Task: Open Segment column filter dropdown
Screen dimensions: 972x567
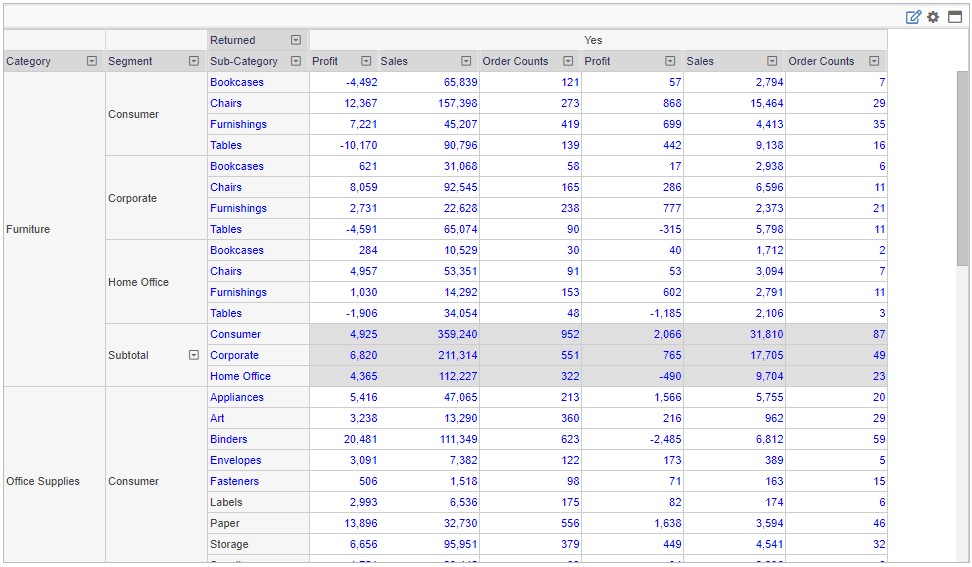Action: (x=194, y=61)
